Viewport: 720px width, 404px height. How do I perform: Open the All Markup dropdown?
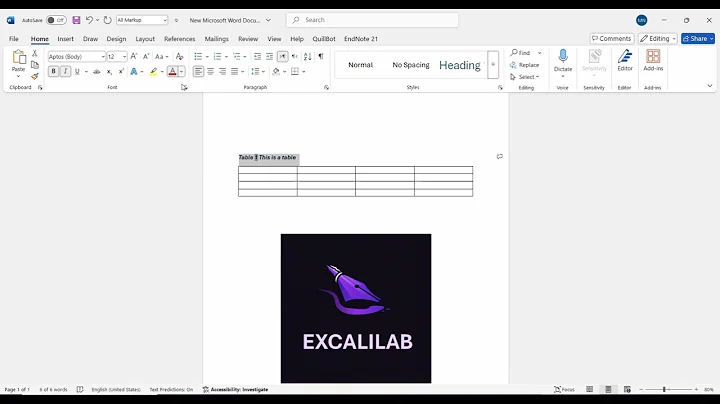point(142,20)
